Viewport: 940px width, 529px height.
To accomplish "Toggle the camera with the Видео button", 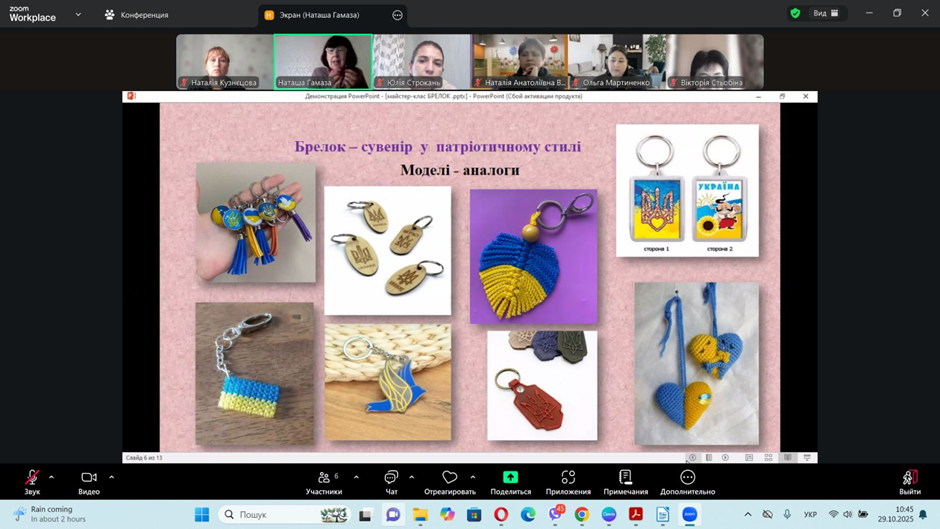I will coord(89,481).
